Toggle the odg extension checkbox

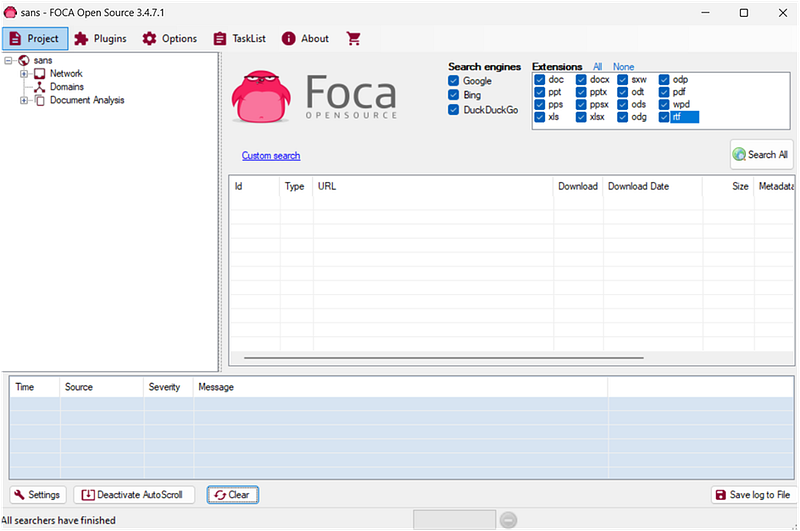[x=622, y=117]
